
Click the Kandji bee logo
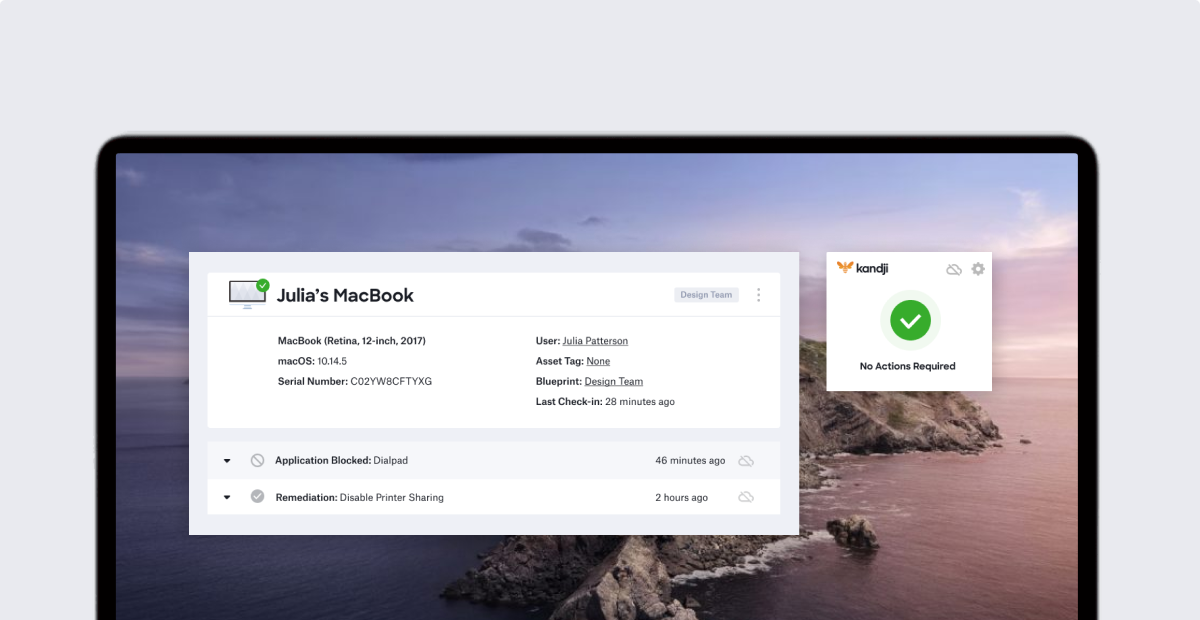pyautogui.click(x=845, y=268)
